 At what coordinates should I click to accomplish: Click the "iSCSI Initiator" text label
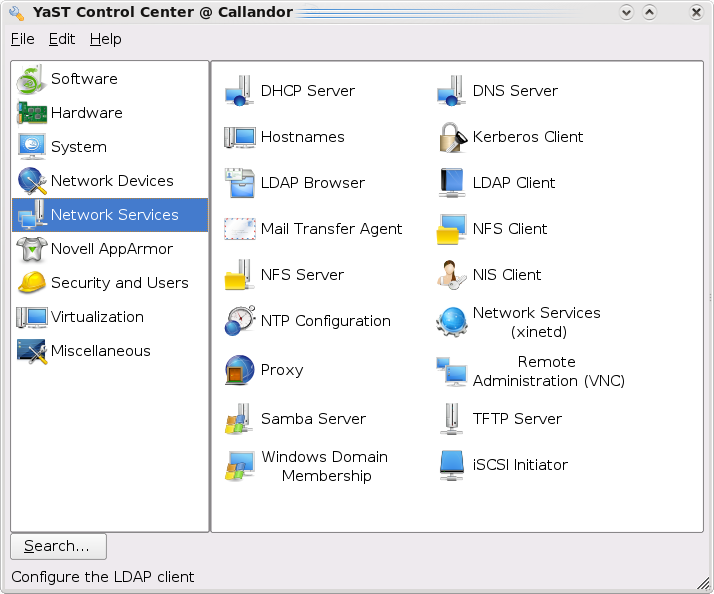coord(520,465)
